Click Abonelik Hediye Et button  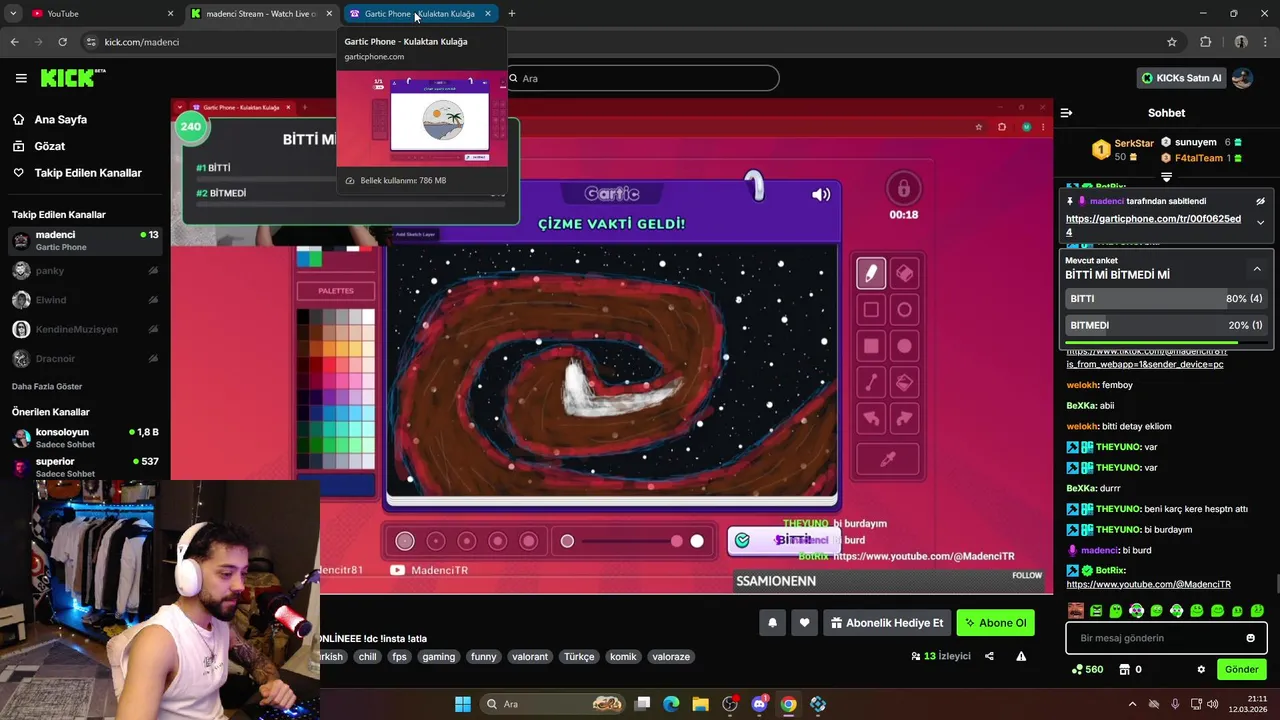[887, 623]
